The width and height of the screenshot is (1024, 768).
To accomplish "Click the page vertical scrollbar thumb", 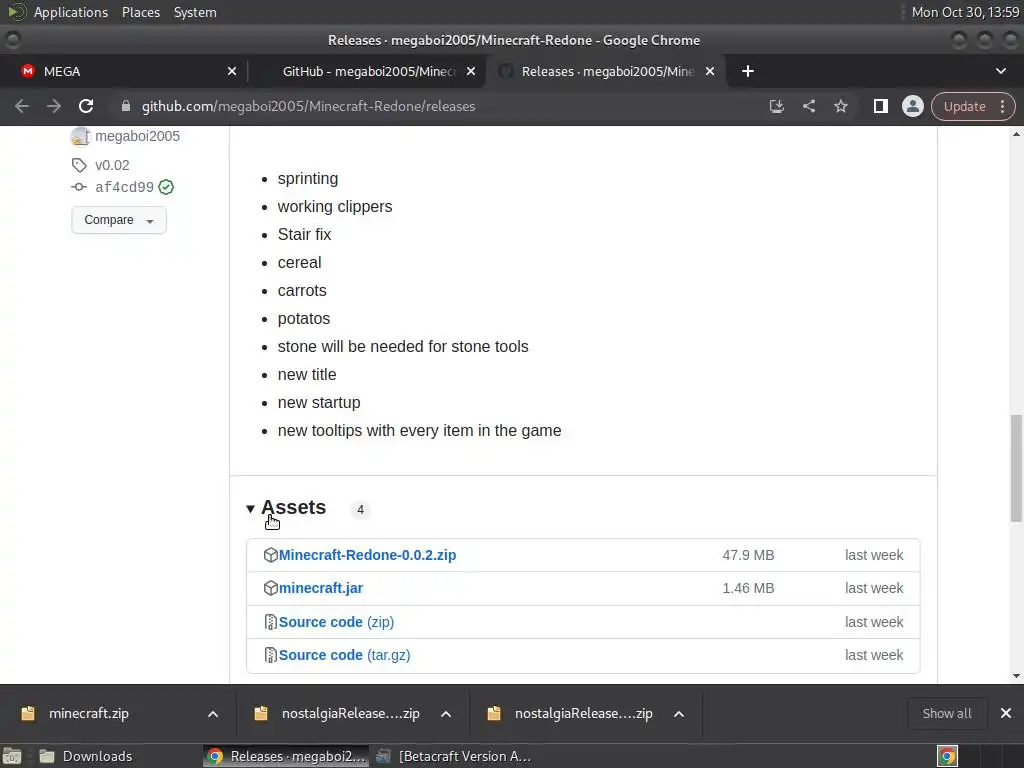I will tap(1016, 468).
